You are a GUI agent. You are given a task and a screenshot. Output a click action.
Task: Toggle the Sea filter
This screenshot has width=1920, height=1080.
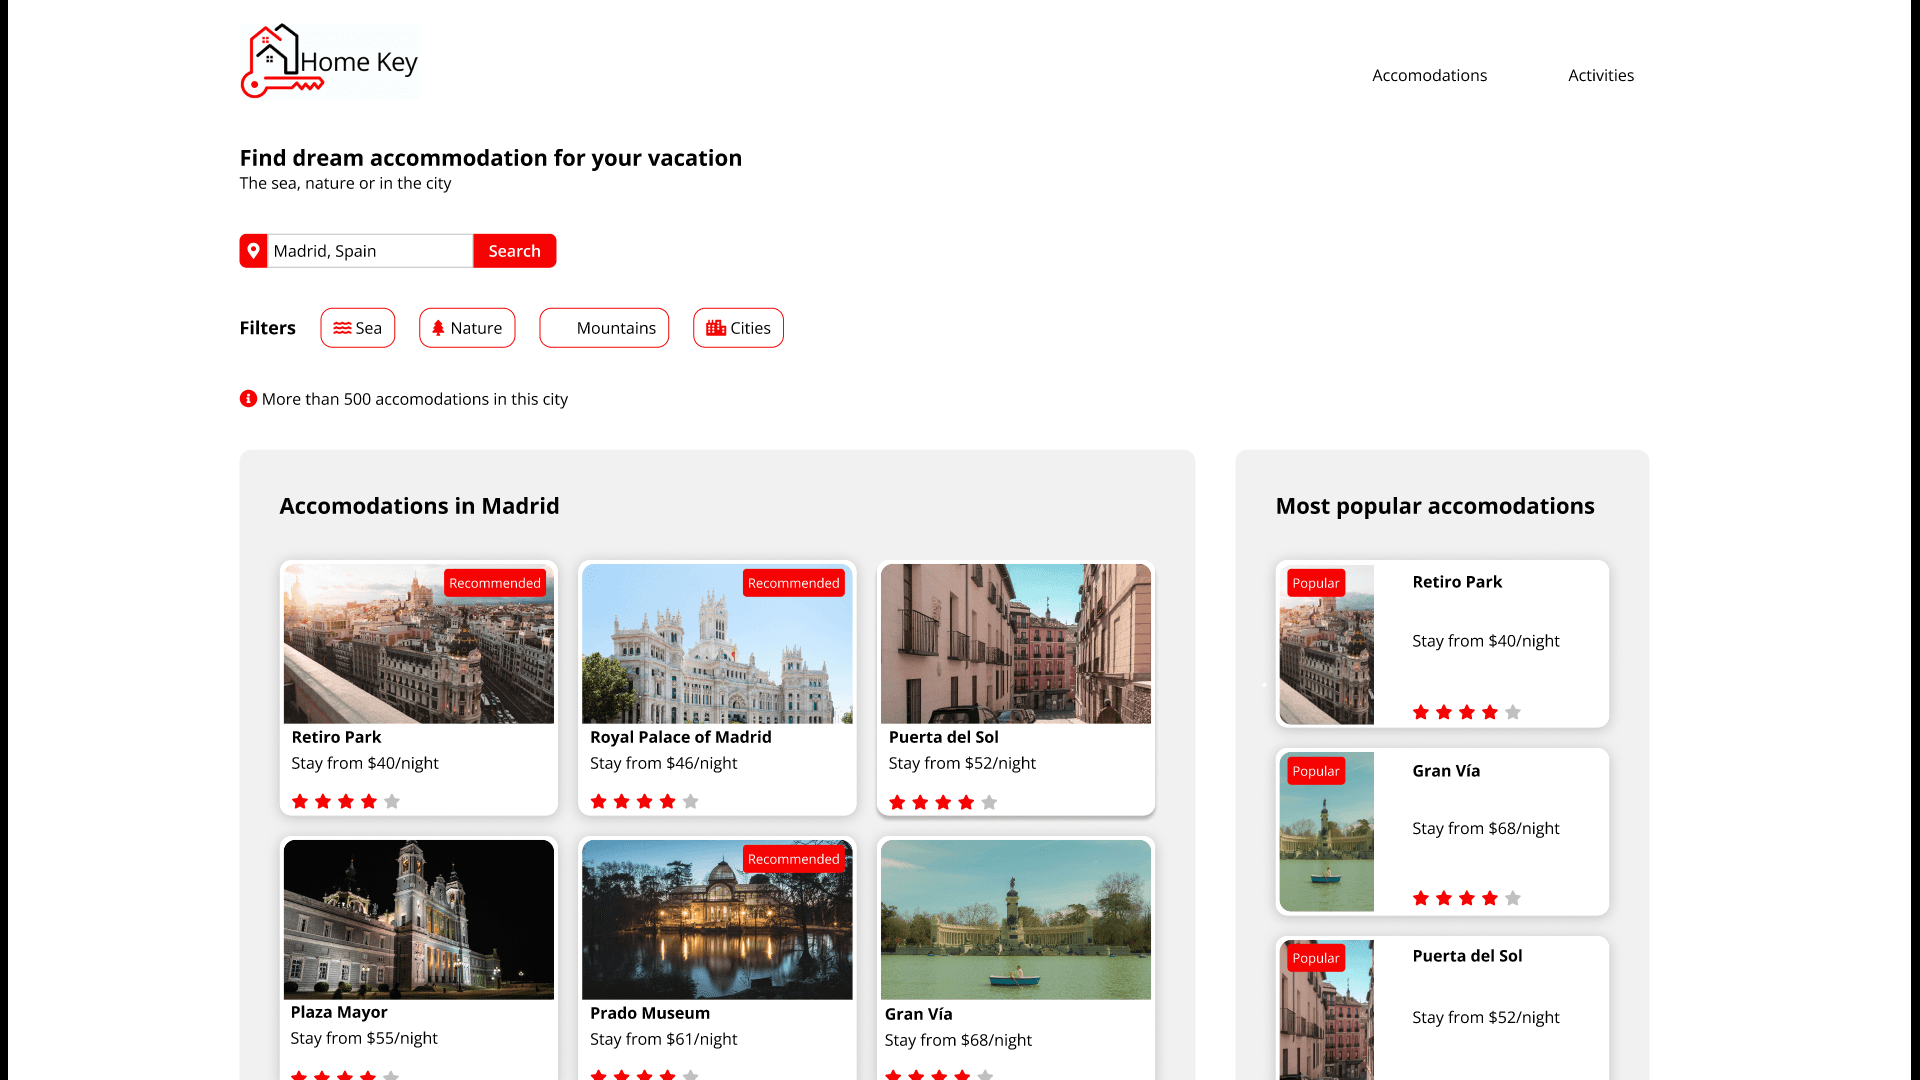(x=358, y=328)
